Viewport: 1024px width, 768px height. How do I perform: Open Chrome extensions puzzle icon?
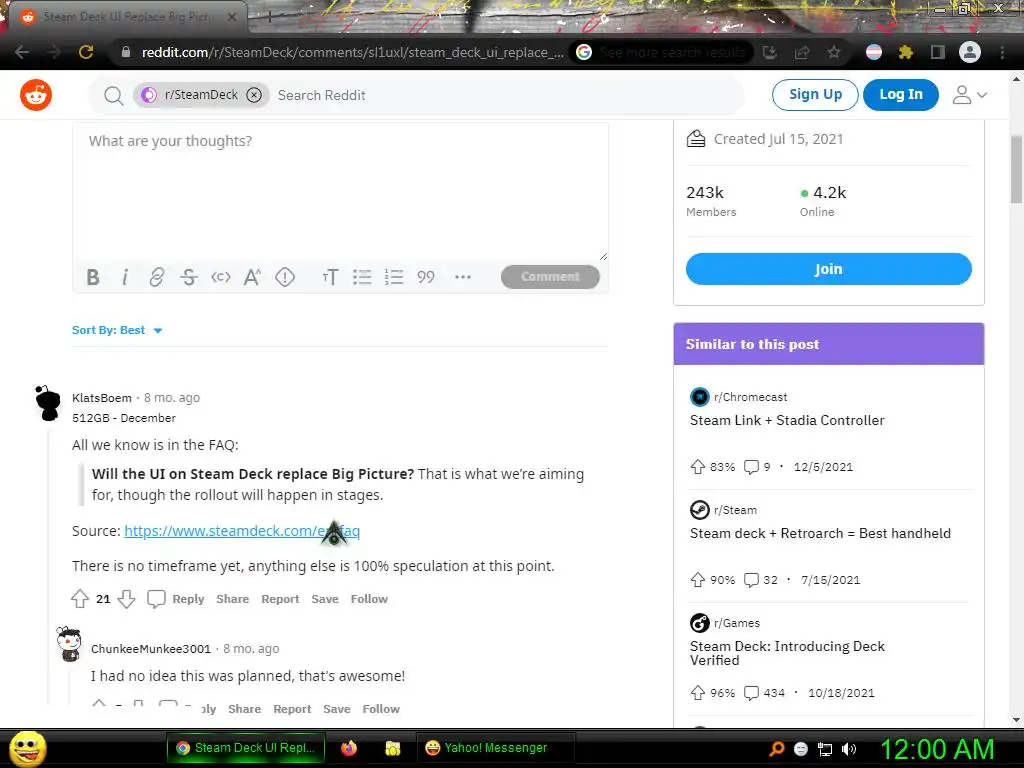pos(906,52)
